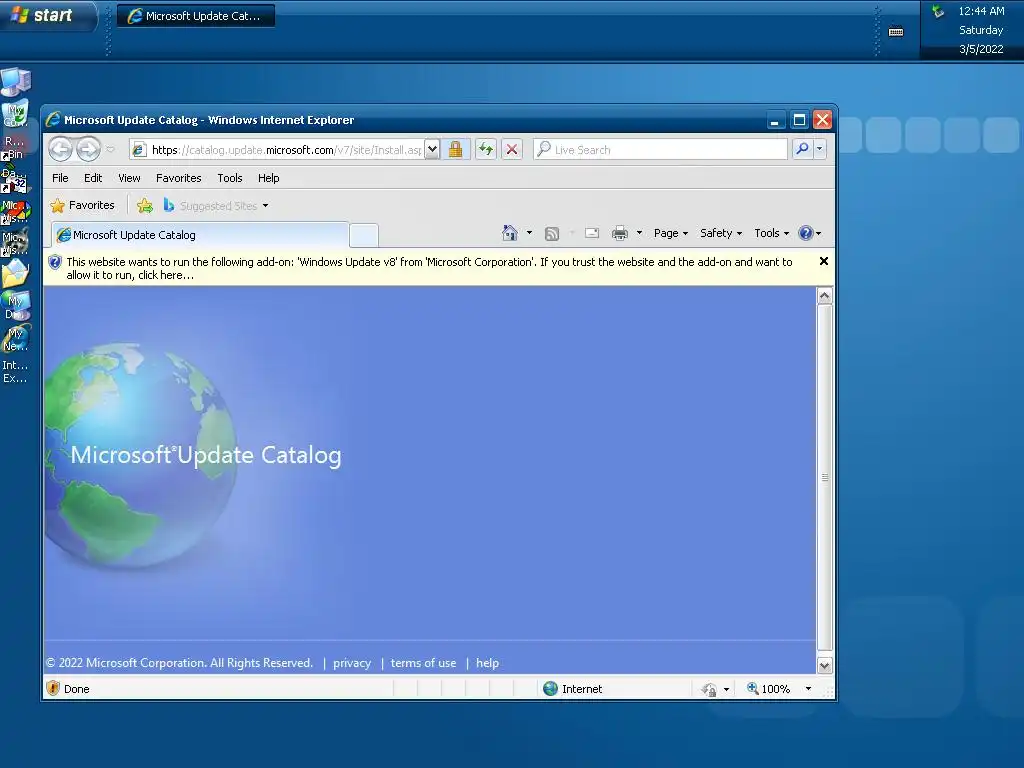Image resolution: width=1024 pixels, height=768 pixels.
Task: Go forward with the Forward arrow button
Action: coord(88,150)
